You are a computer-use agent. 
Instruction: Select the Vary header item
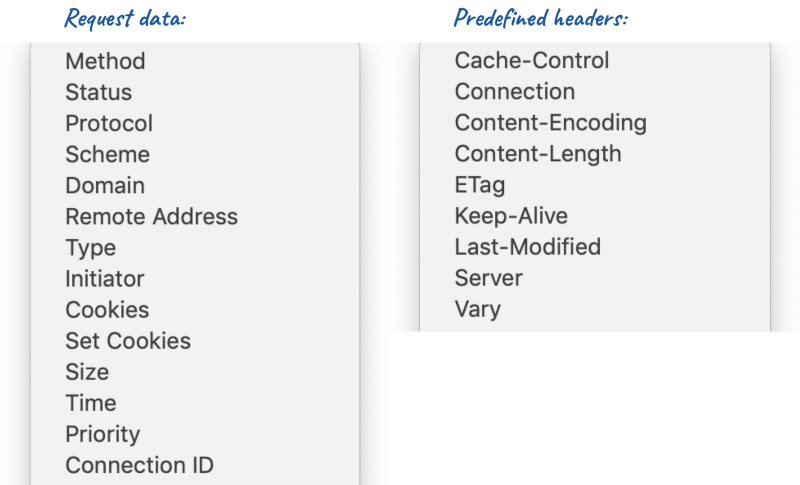click(x=595, y=310)
